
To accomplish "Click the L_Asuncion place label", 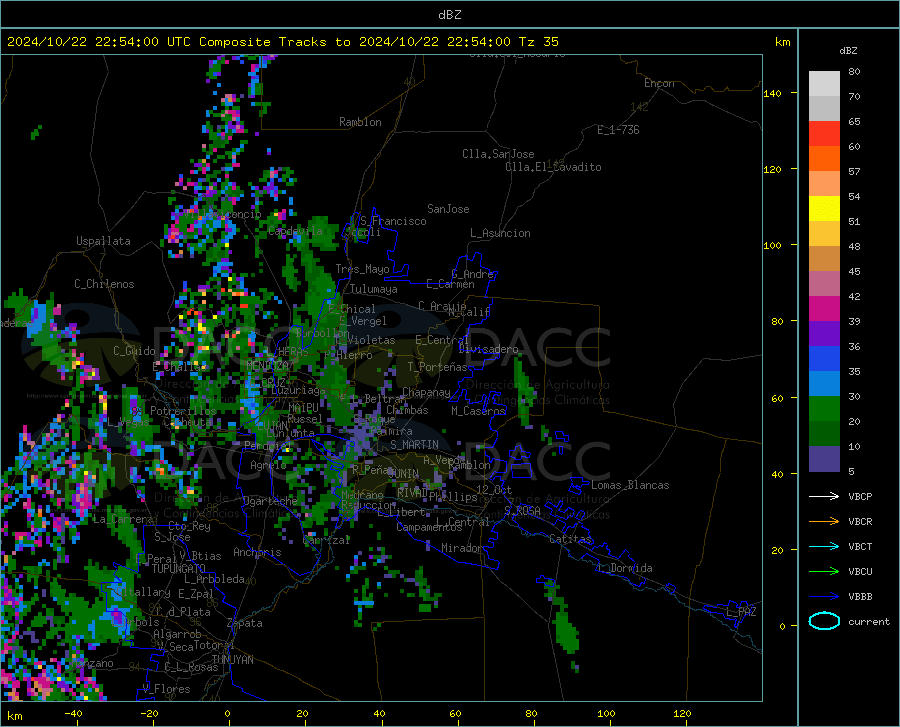I will pos(500,233).
